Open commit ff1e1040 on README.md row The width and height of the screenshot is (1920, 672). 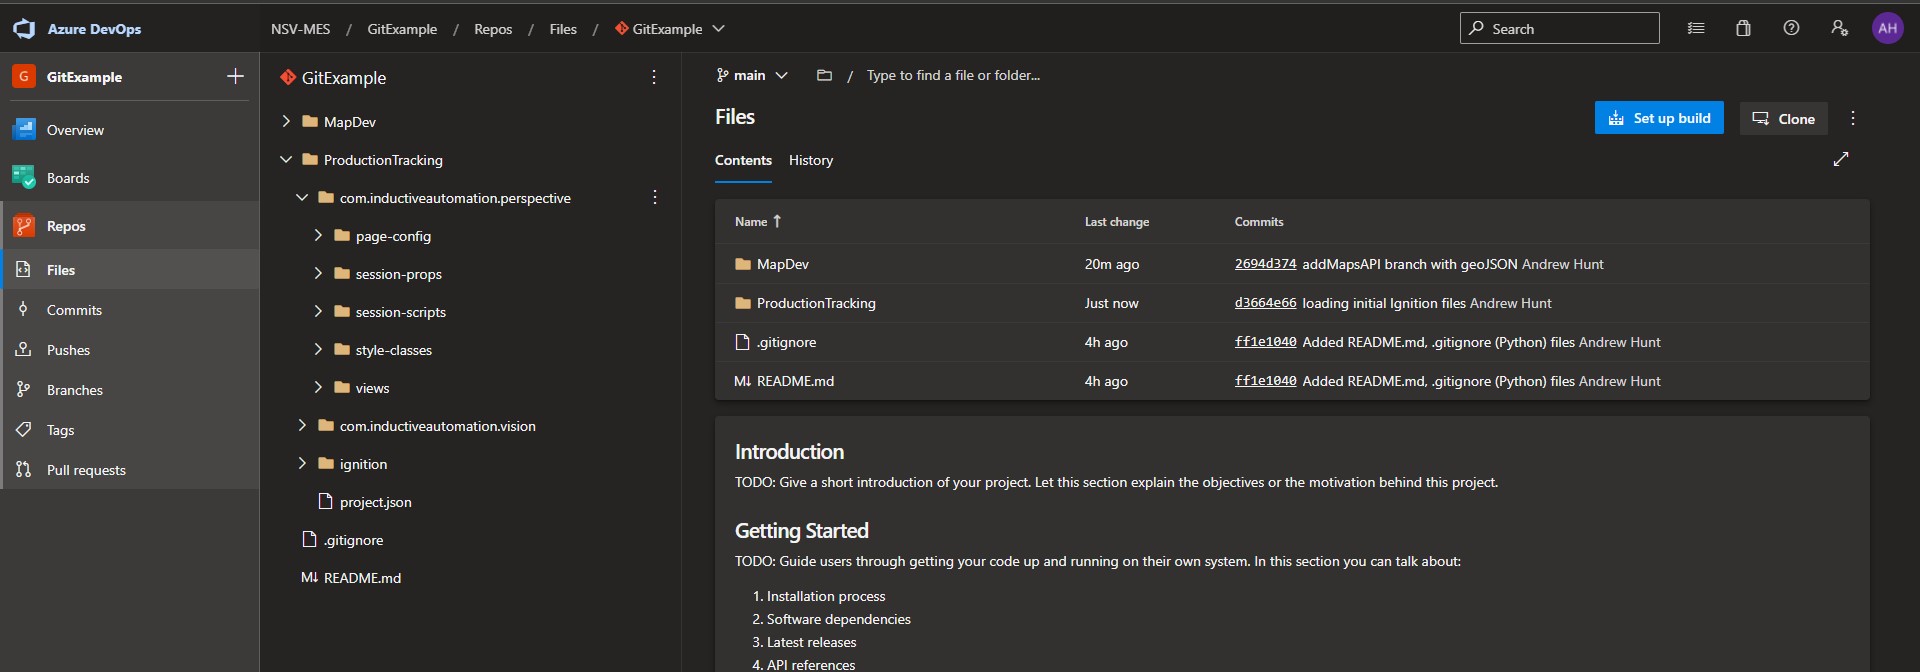point(1265,381)
